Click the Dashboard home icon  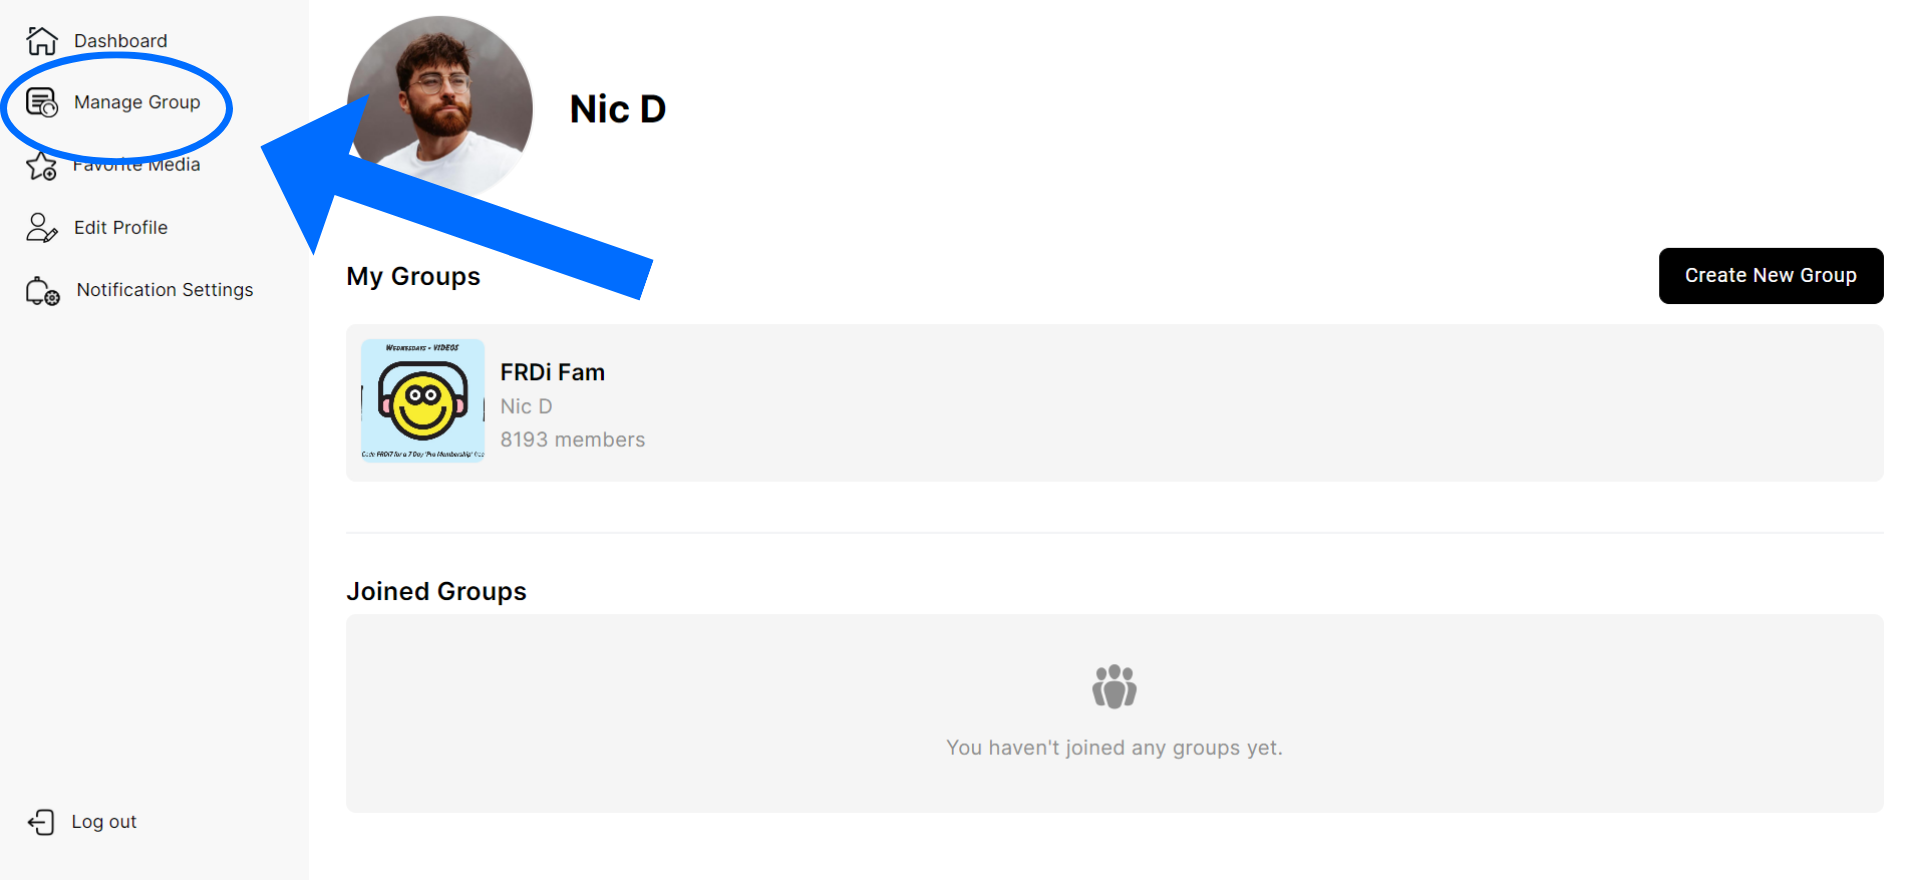[42, 41]
